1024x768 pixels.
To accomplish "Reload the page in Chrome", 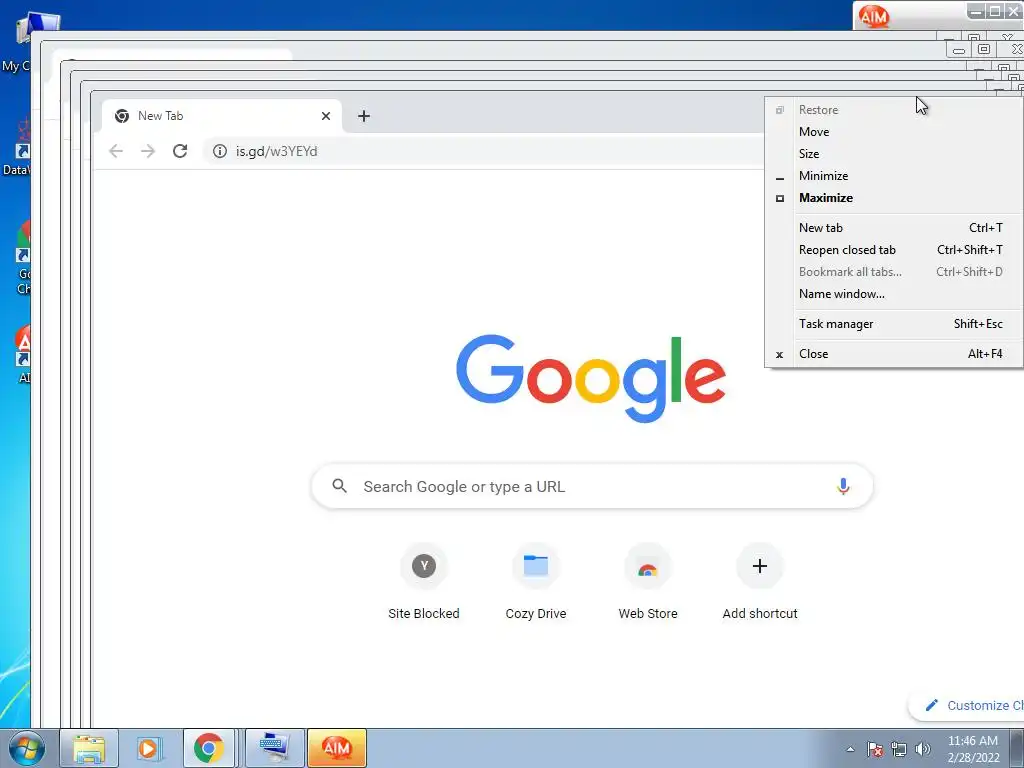I will pos(180,151).
